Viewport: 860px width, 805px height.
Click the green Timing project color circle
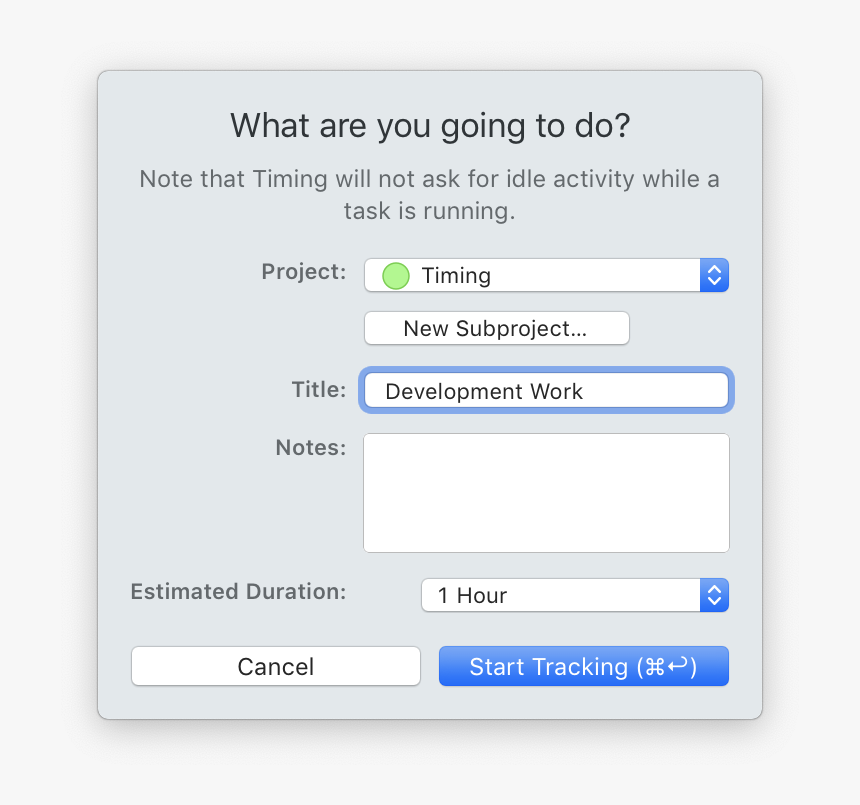pyautogui.click(x=396, y=276)
